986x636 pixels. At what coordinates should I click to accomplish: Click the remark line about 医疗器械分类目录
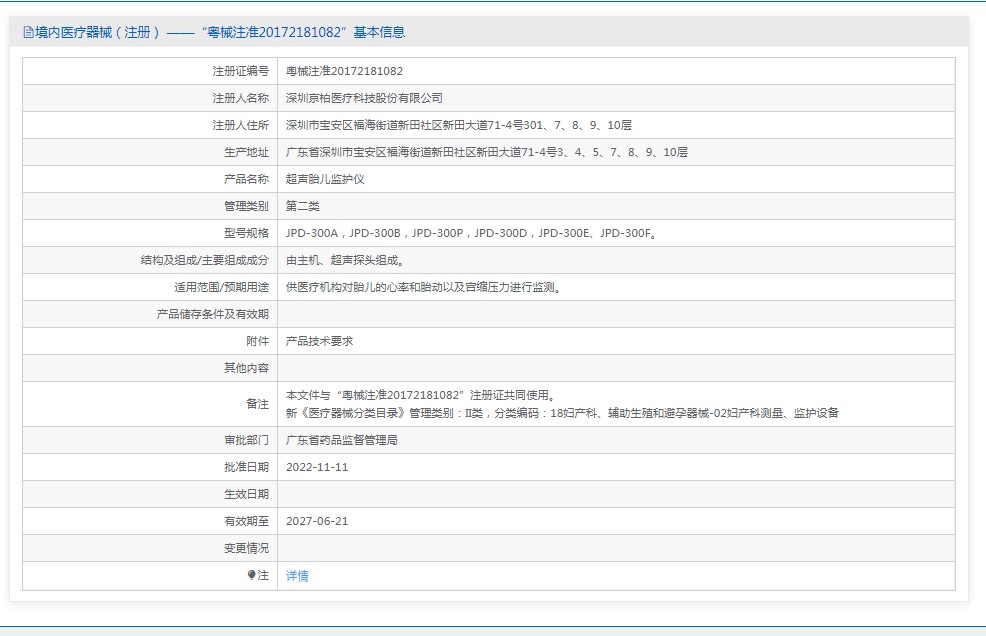tap(562, 412)
